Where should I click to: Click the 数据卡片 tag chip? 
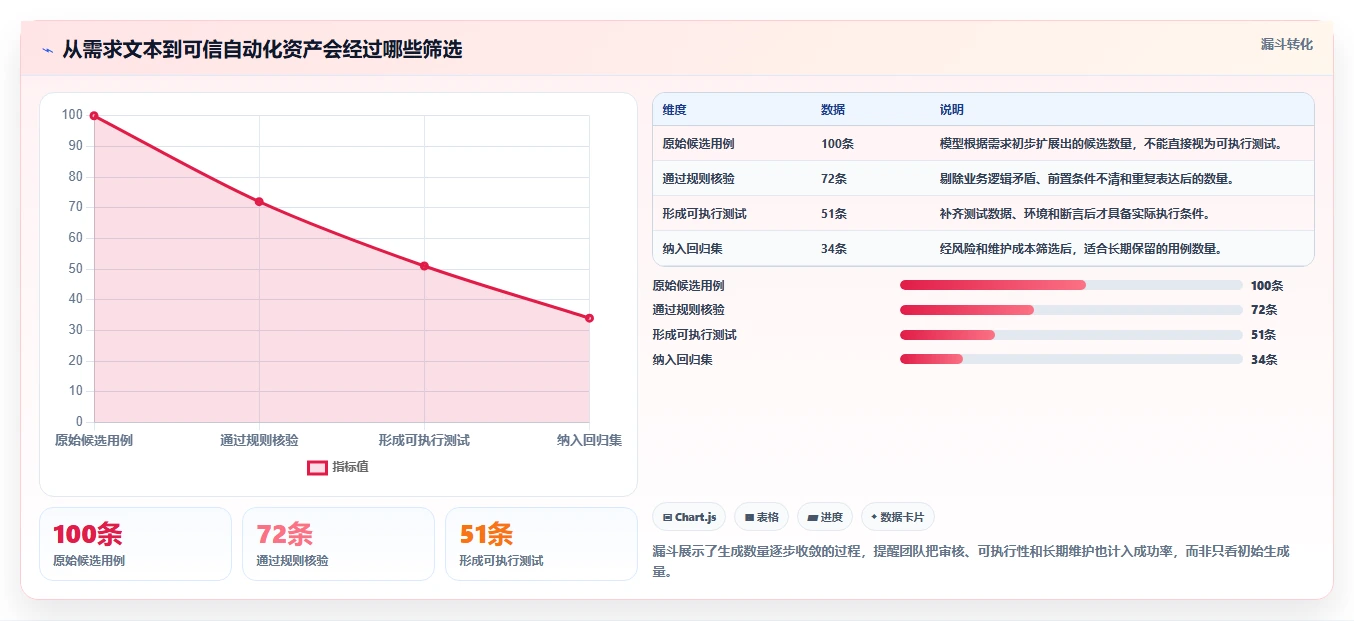click(x=897, y=517)
